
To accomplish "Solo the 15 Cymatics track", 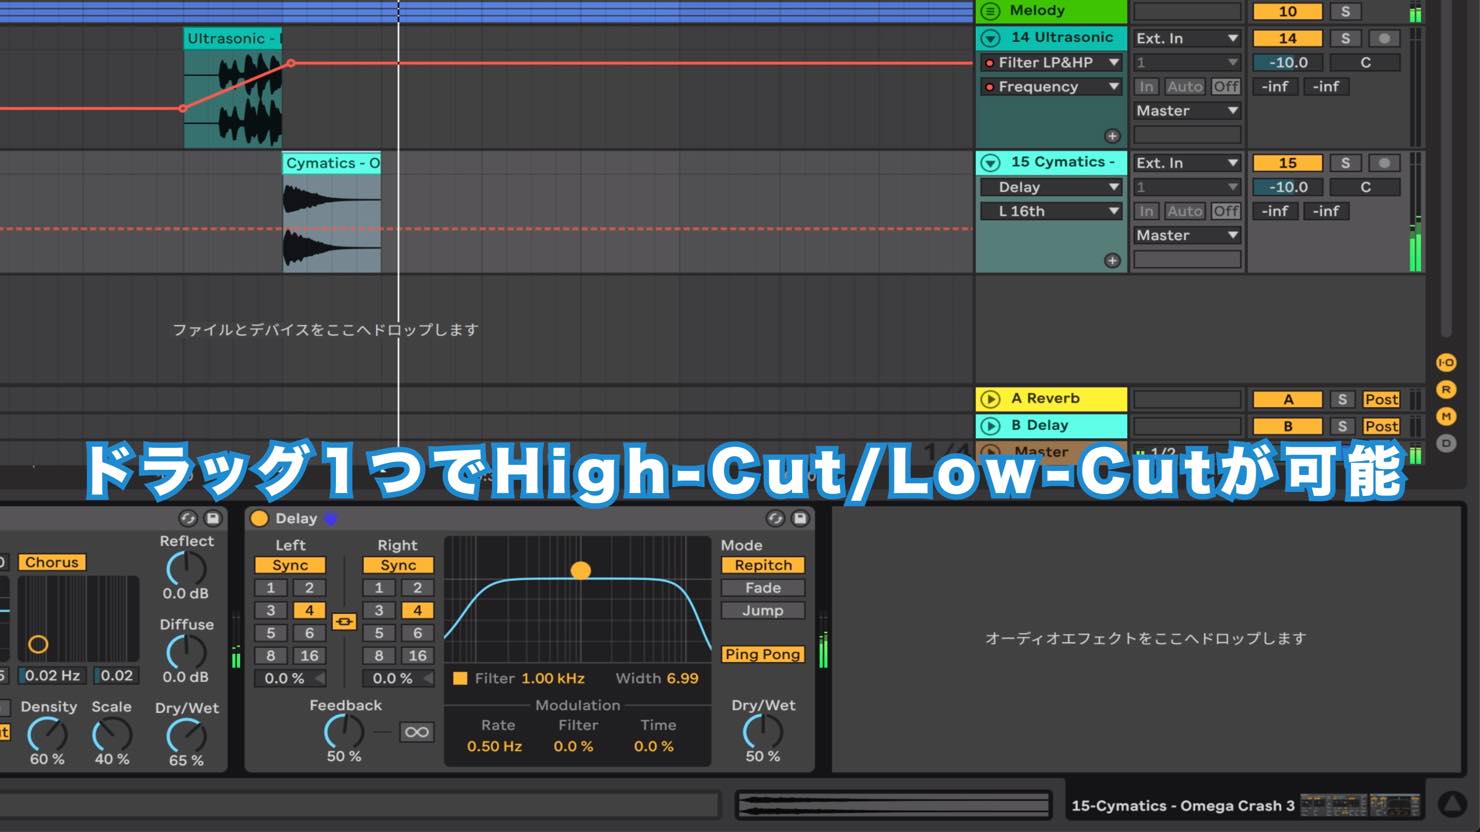I will click(x=1345, y=162).
